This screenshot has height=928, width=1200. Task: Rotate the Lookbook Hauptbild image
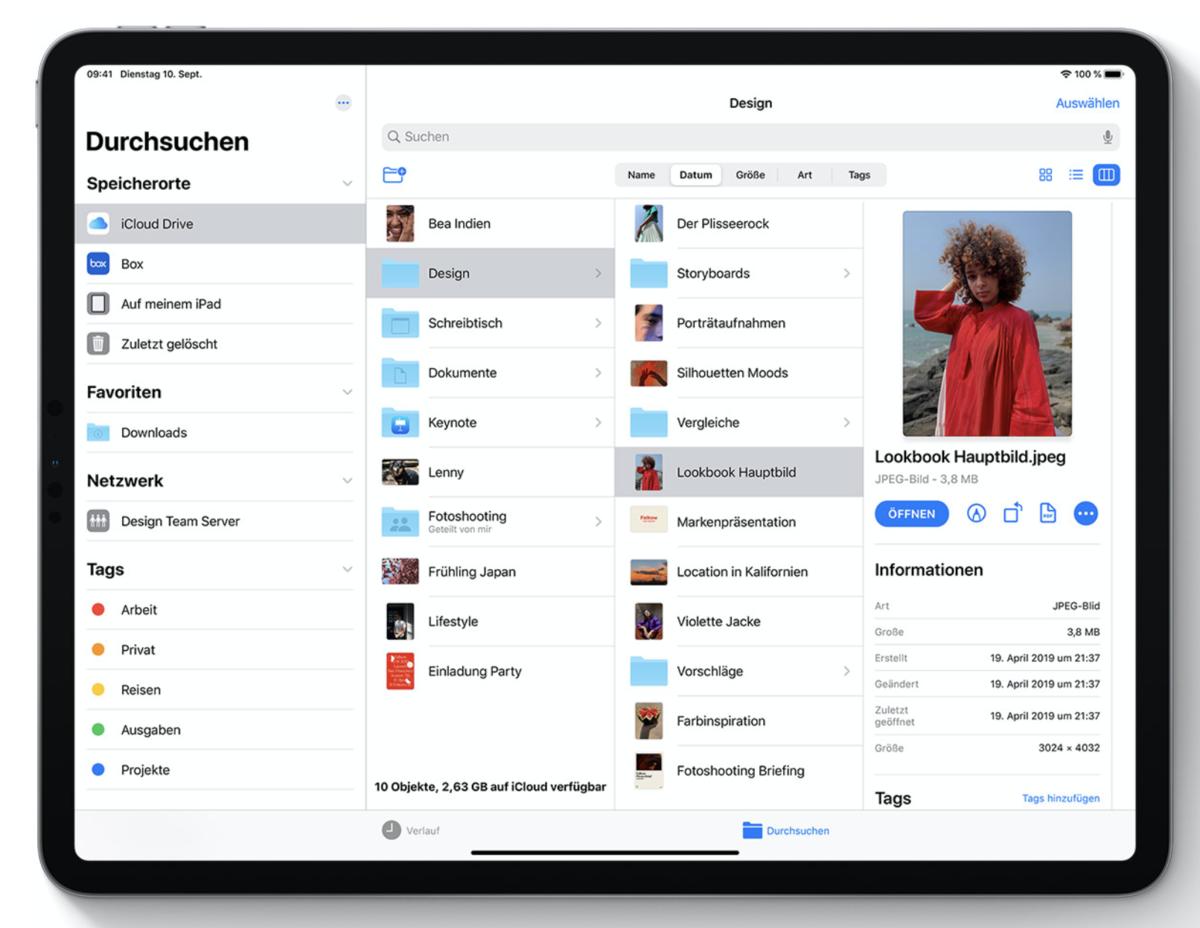(x=1013, y=513)
